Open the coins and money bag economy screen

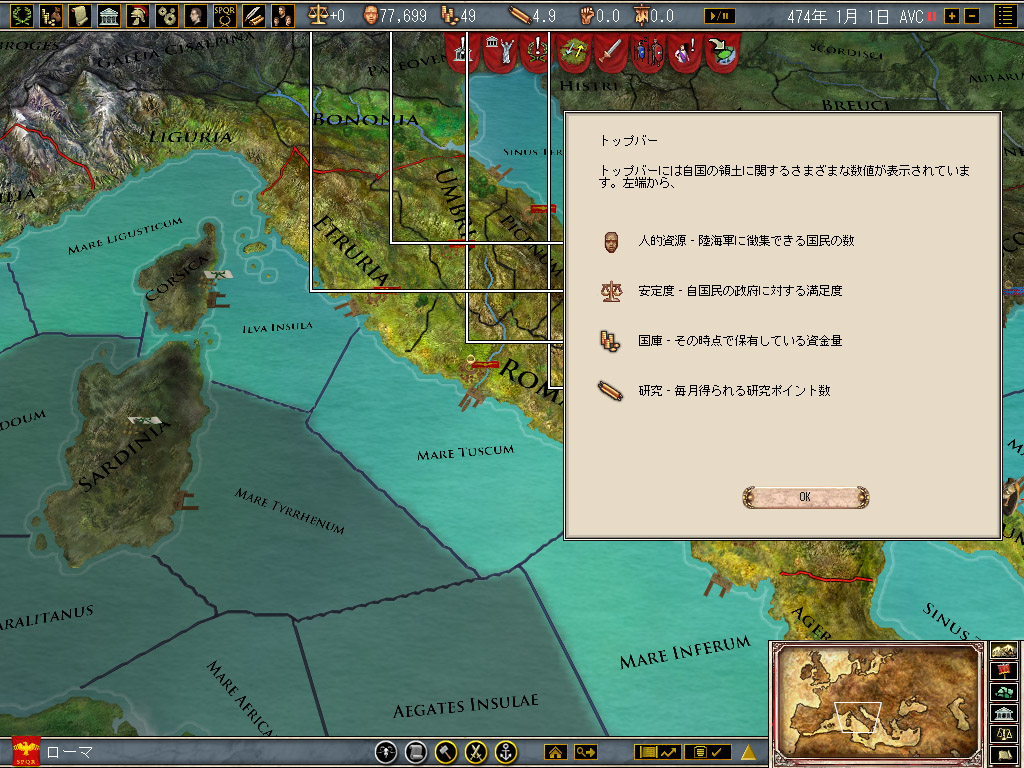click(x=51, y=16)
